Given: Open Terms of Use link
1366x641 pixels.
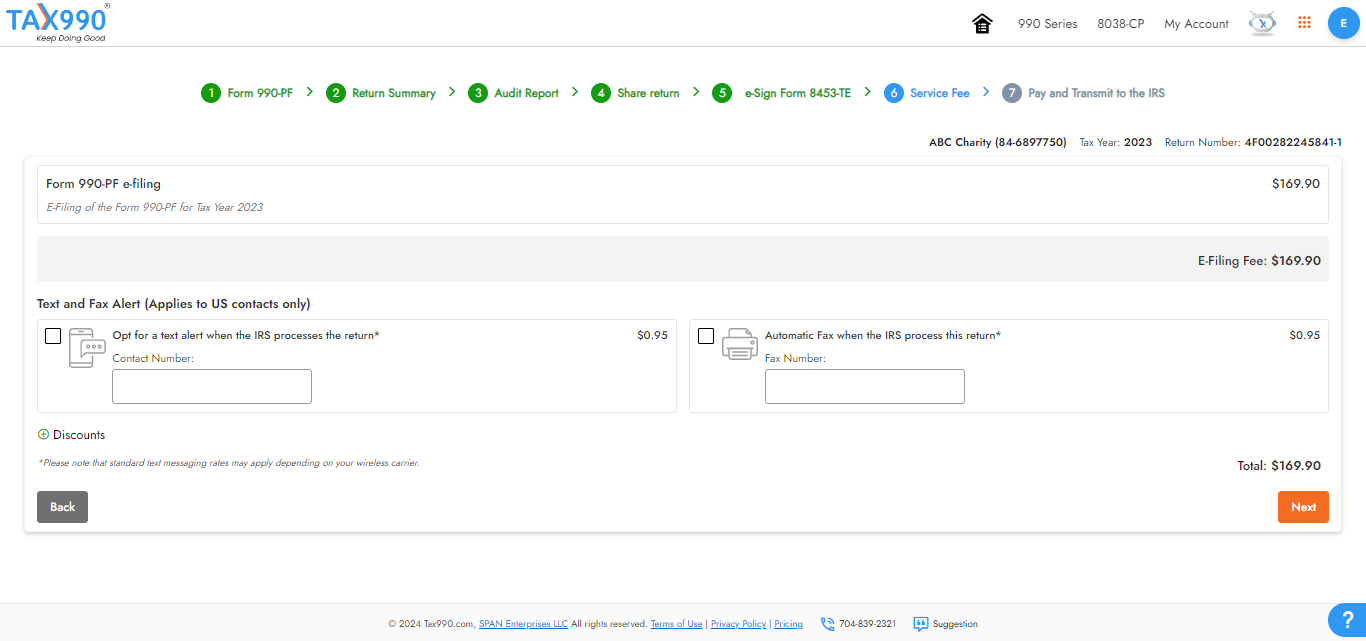Looking at the screenshot, I should tap(676, 624).
